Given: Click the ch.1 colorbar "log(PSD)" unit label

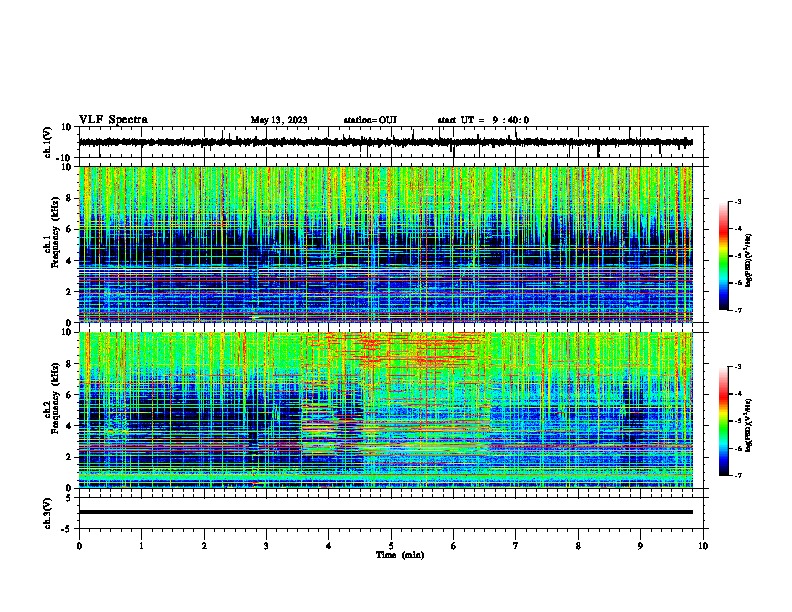Looking at the screenshot, I should [749, 261].
